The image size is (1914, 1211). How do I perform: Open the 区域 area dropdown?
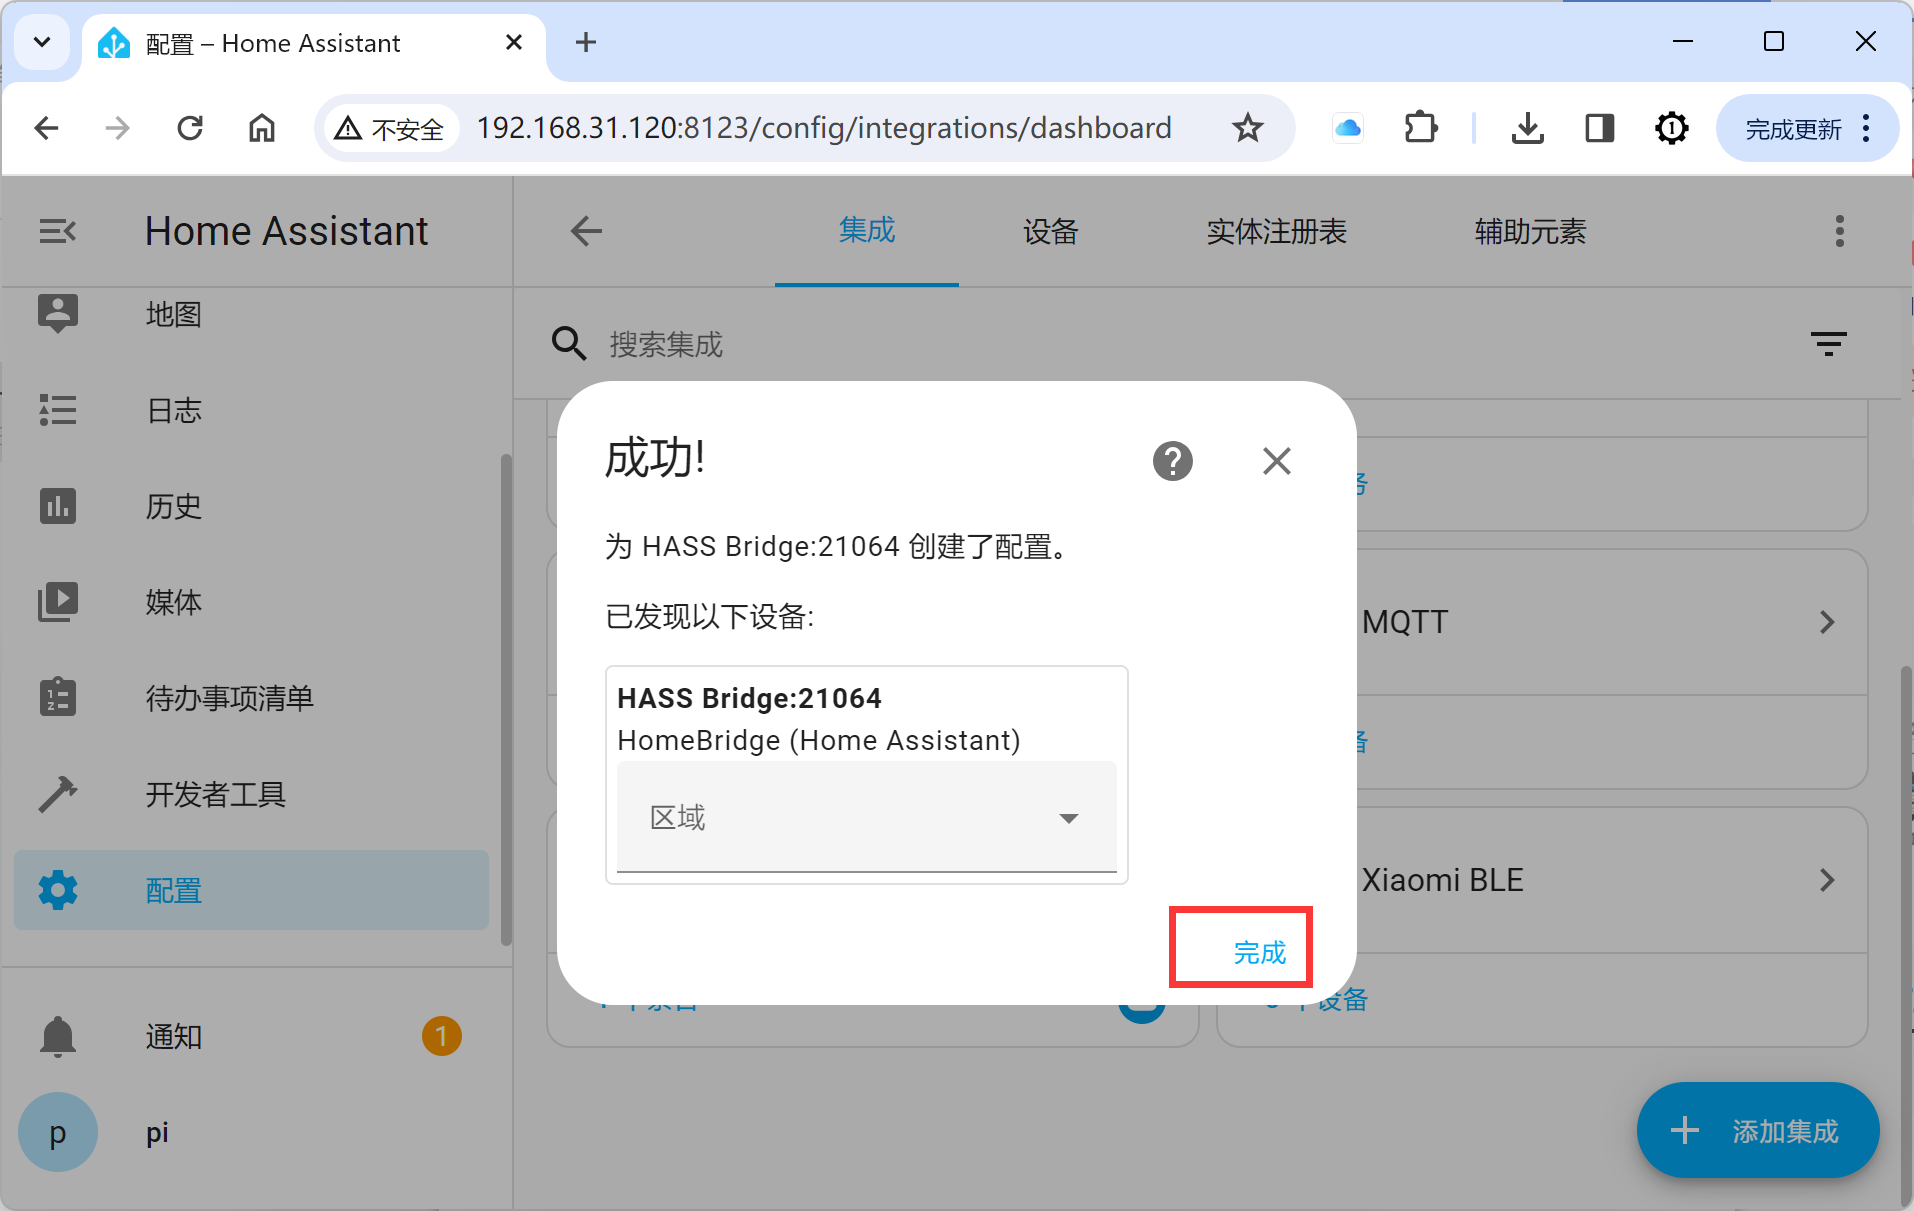tap(866, 817)
